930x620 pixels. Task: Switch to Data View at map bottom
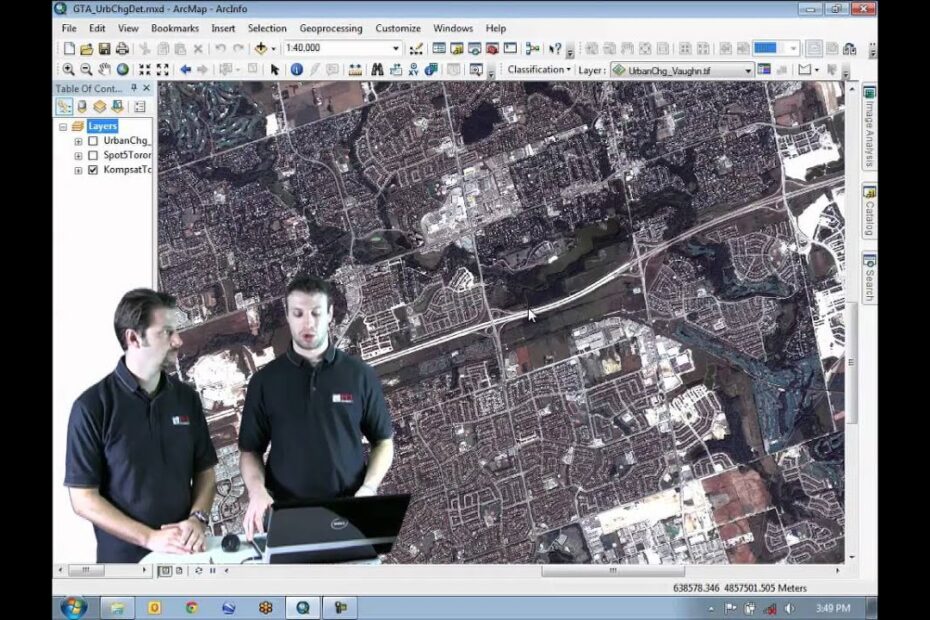165,571
